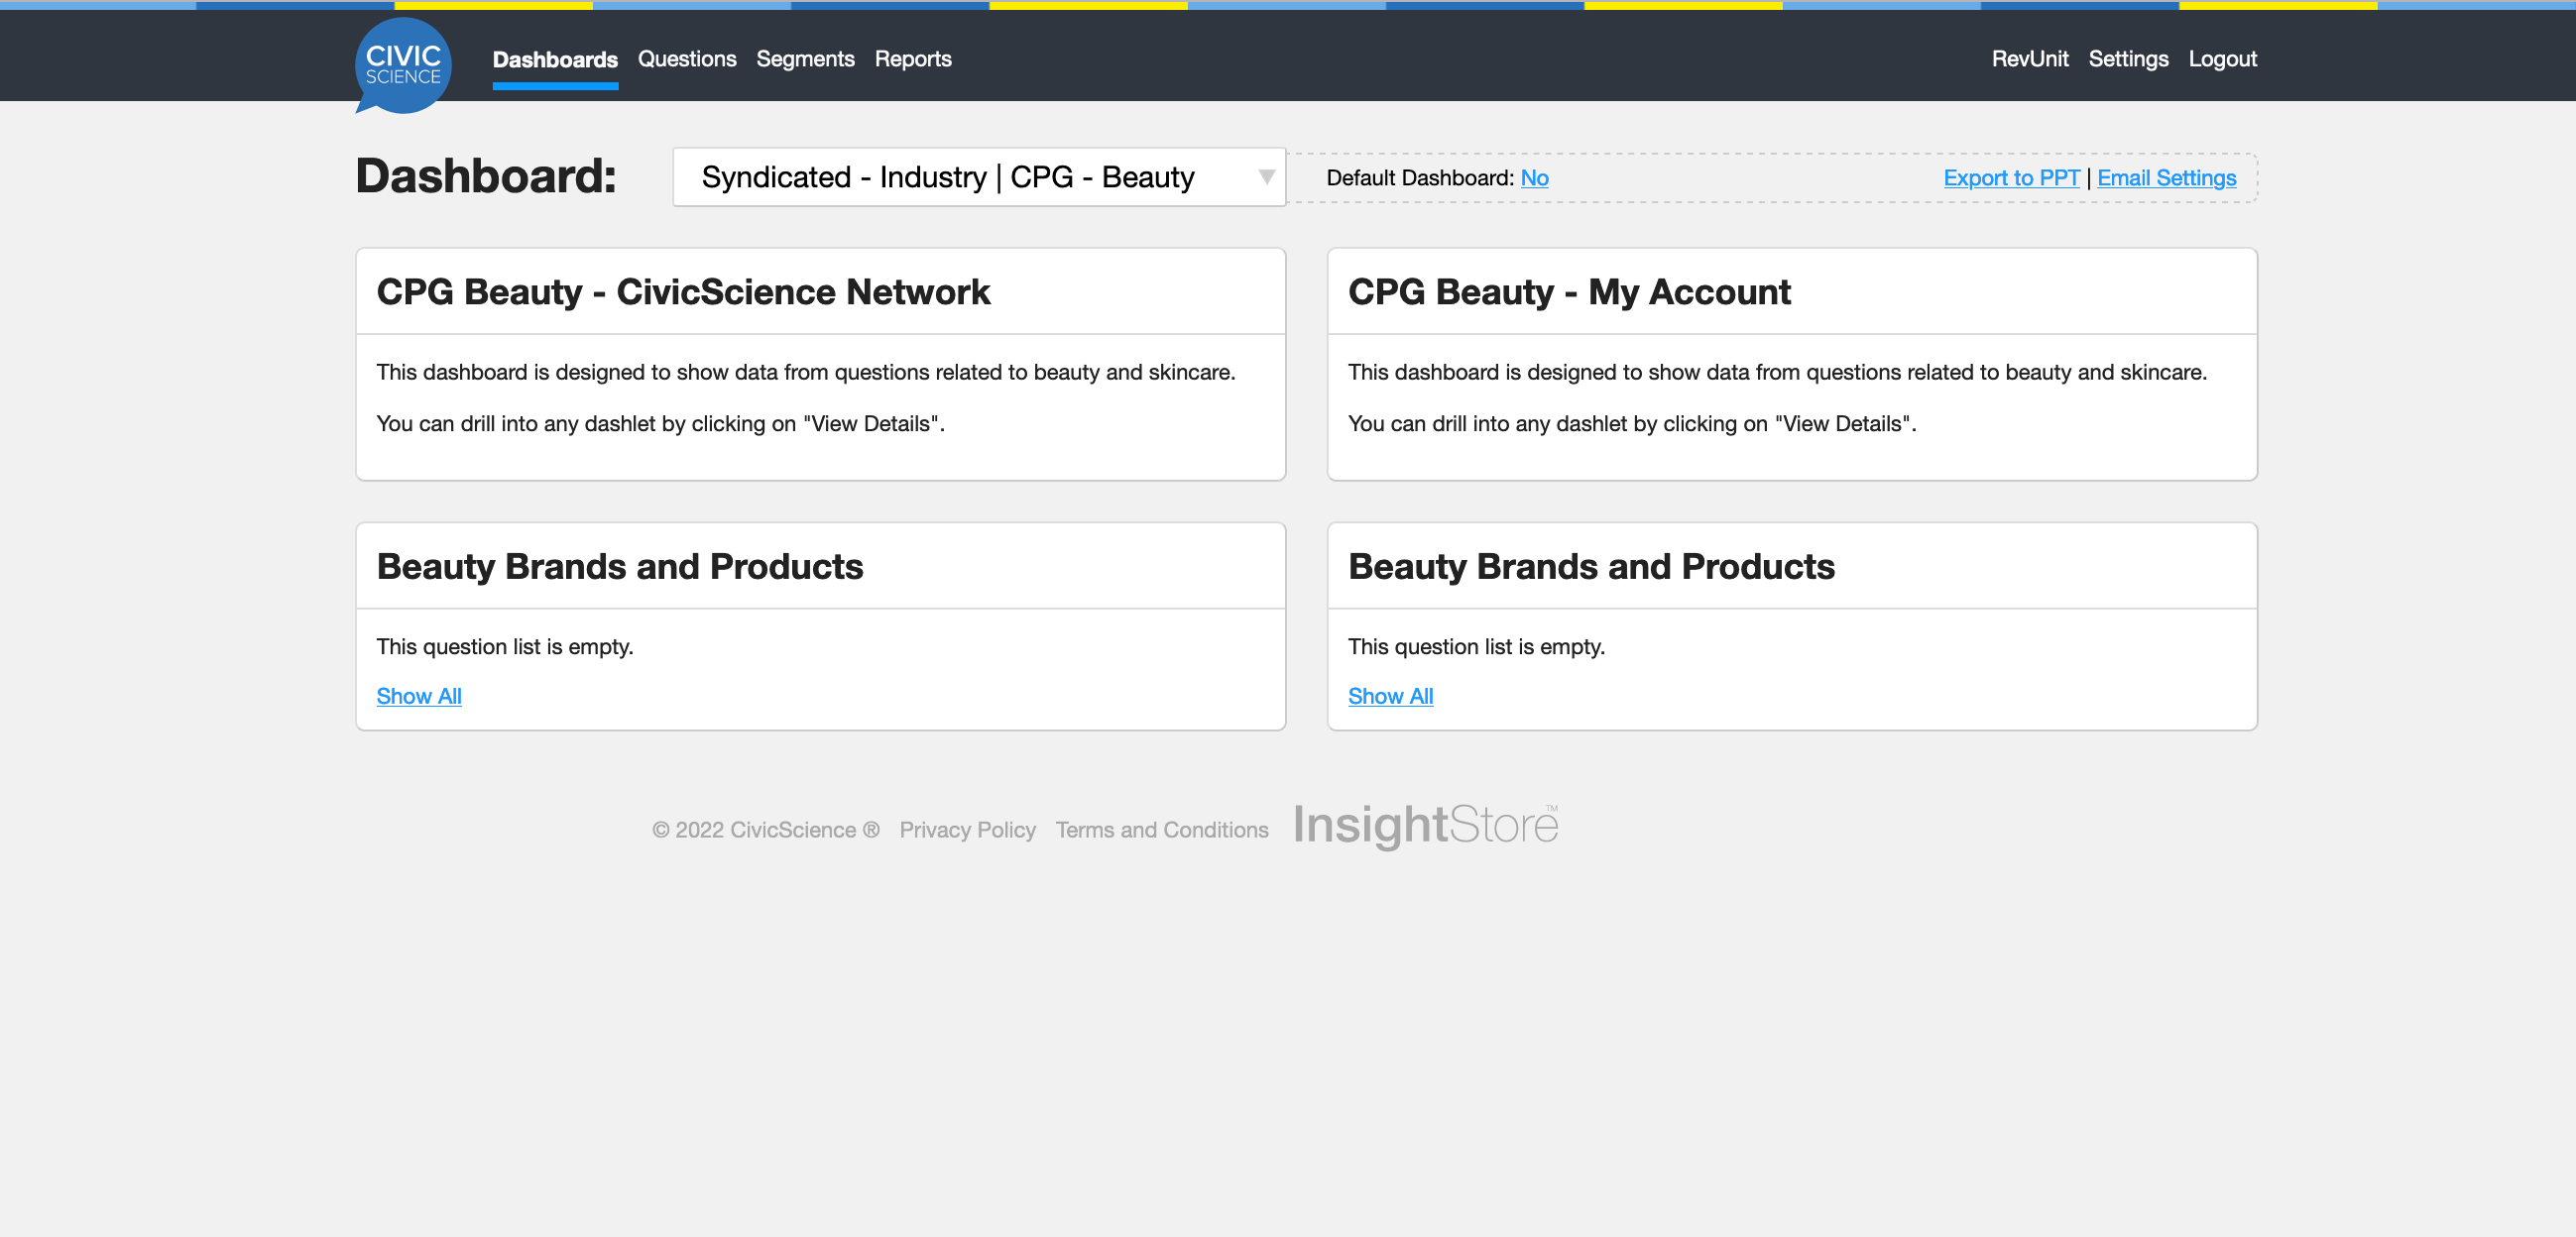Toggle Default Dashboard 'No' link
The image size is (2576, 1237).
(1534, 178)
